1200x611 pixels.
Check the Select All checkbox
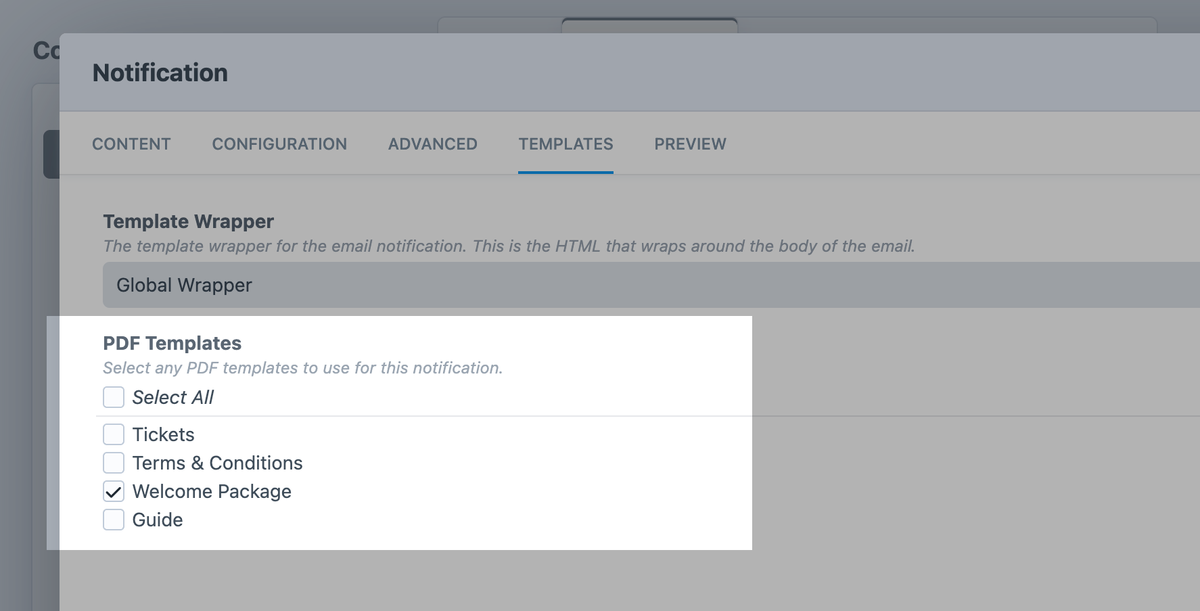click(x=114, y=397)
